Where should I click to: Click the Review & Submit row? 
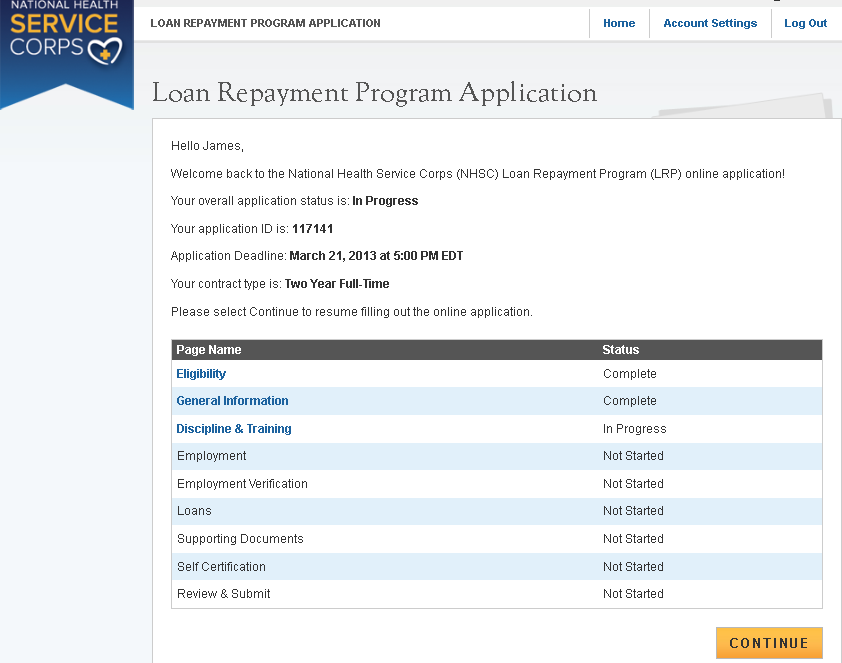coord(223,594)
